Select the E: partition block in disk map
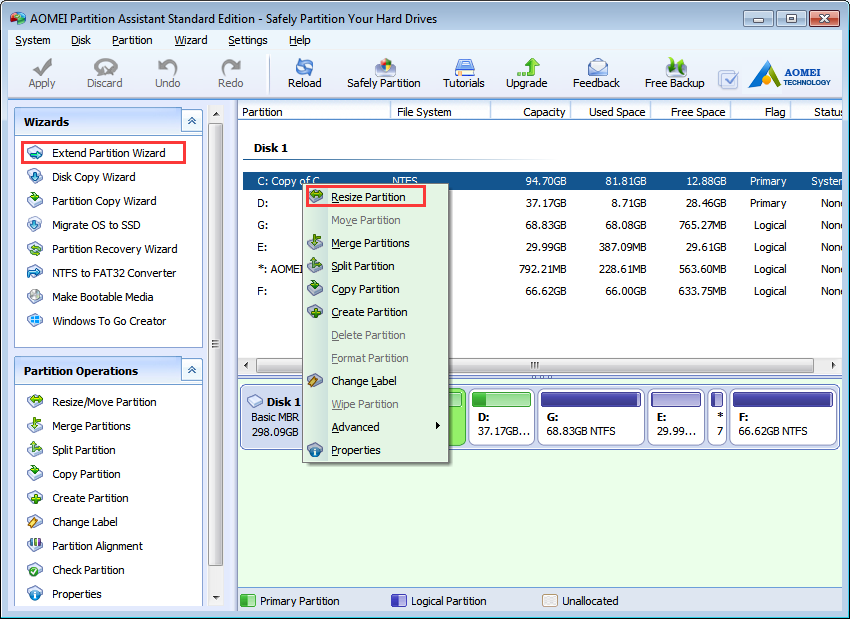Viewport: 850px width, 619px height. pos(676,416)
